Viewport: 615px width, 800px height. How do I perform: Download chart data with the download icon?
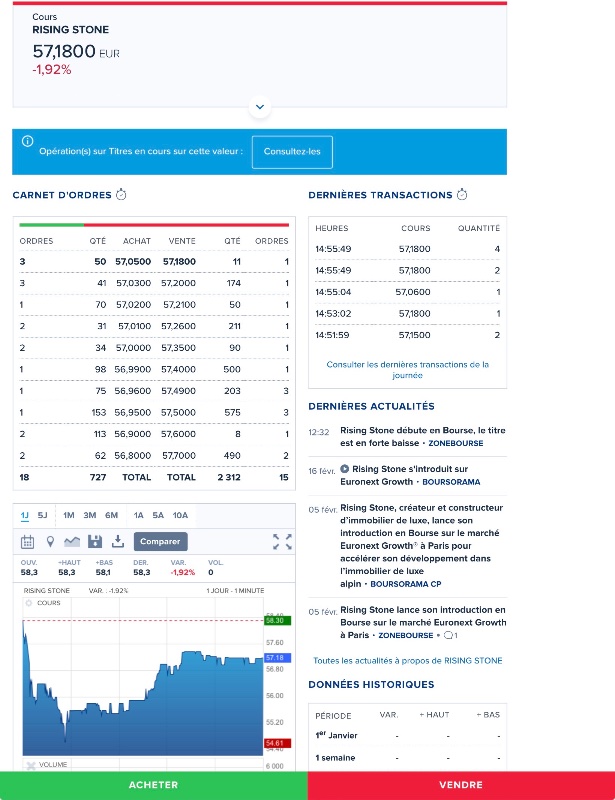(x=117, y=541)
